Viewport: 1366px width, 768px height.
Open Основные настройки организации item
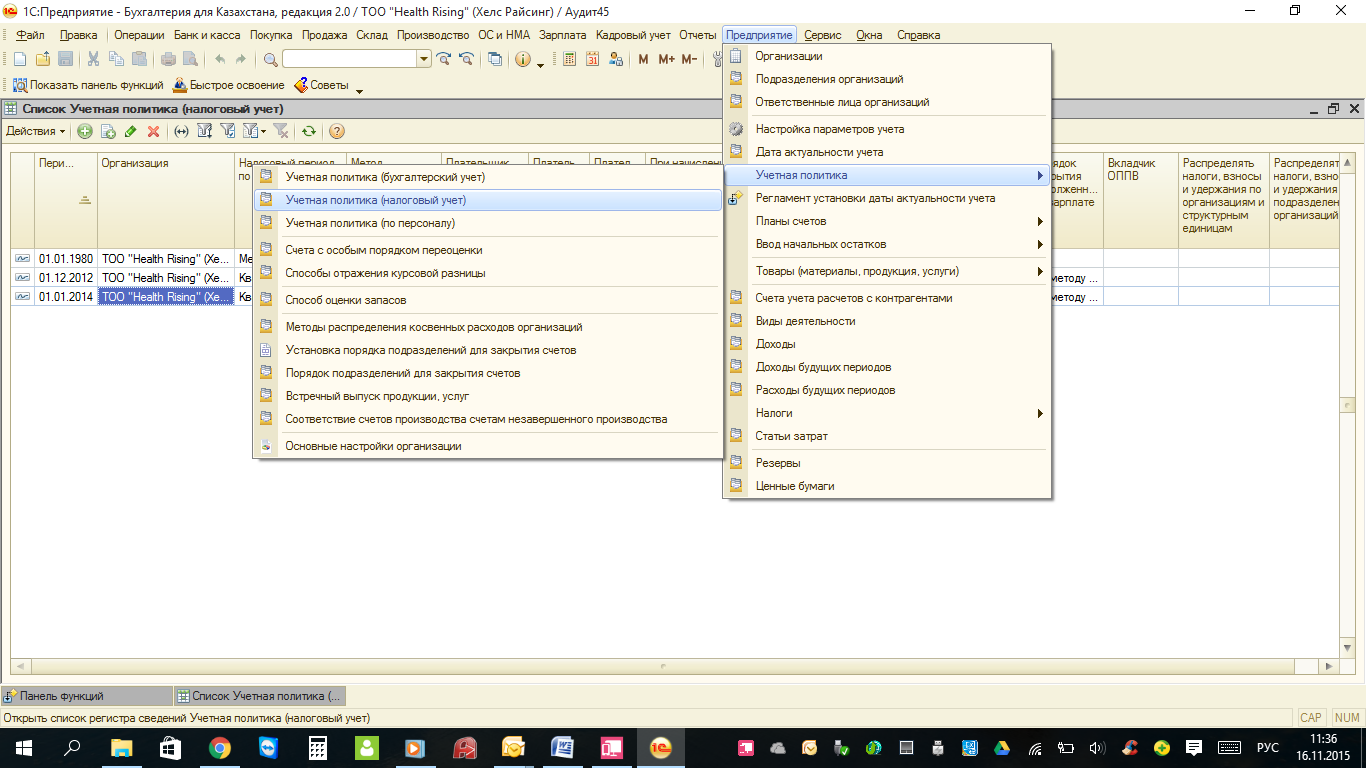(x=488, y=446)
